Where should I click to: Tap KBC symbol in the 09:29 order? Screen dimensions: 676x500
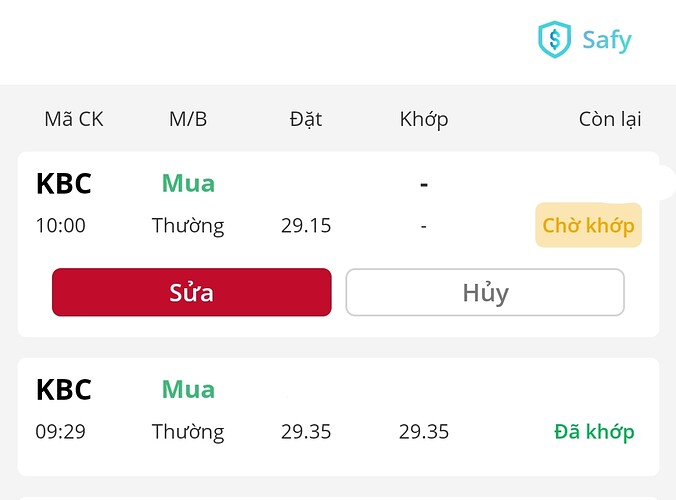click(x=64, y=389)
